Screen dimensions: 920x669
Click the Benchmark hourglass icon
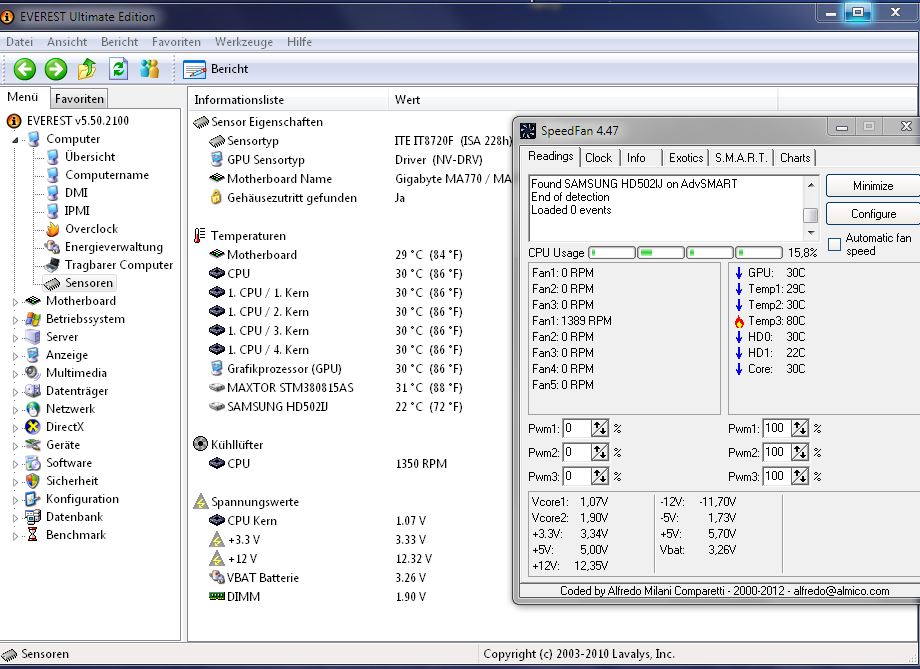[x=33, y=535]
